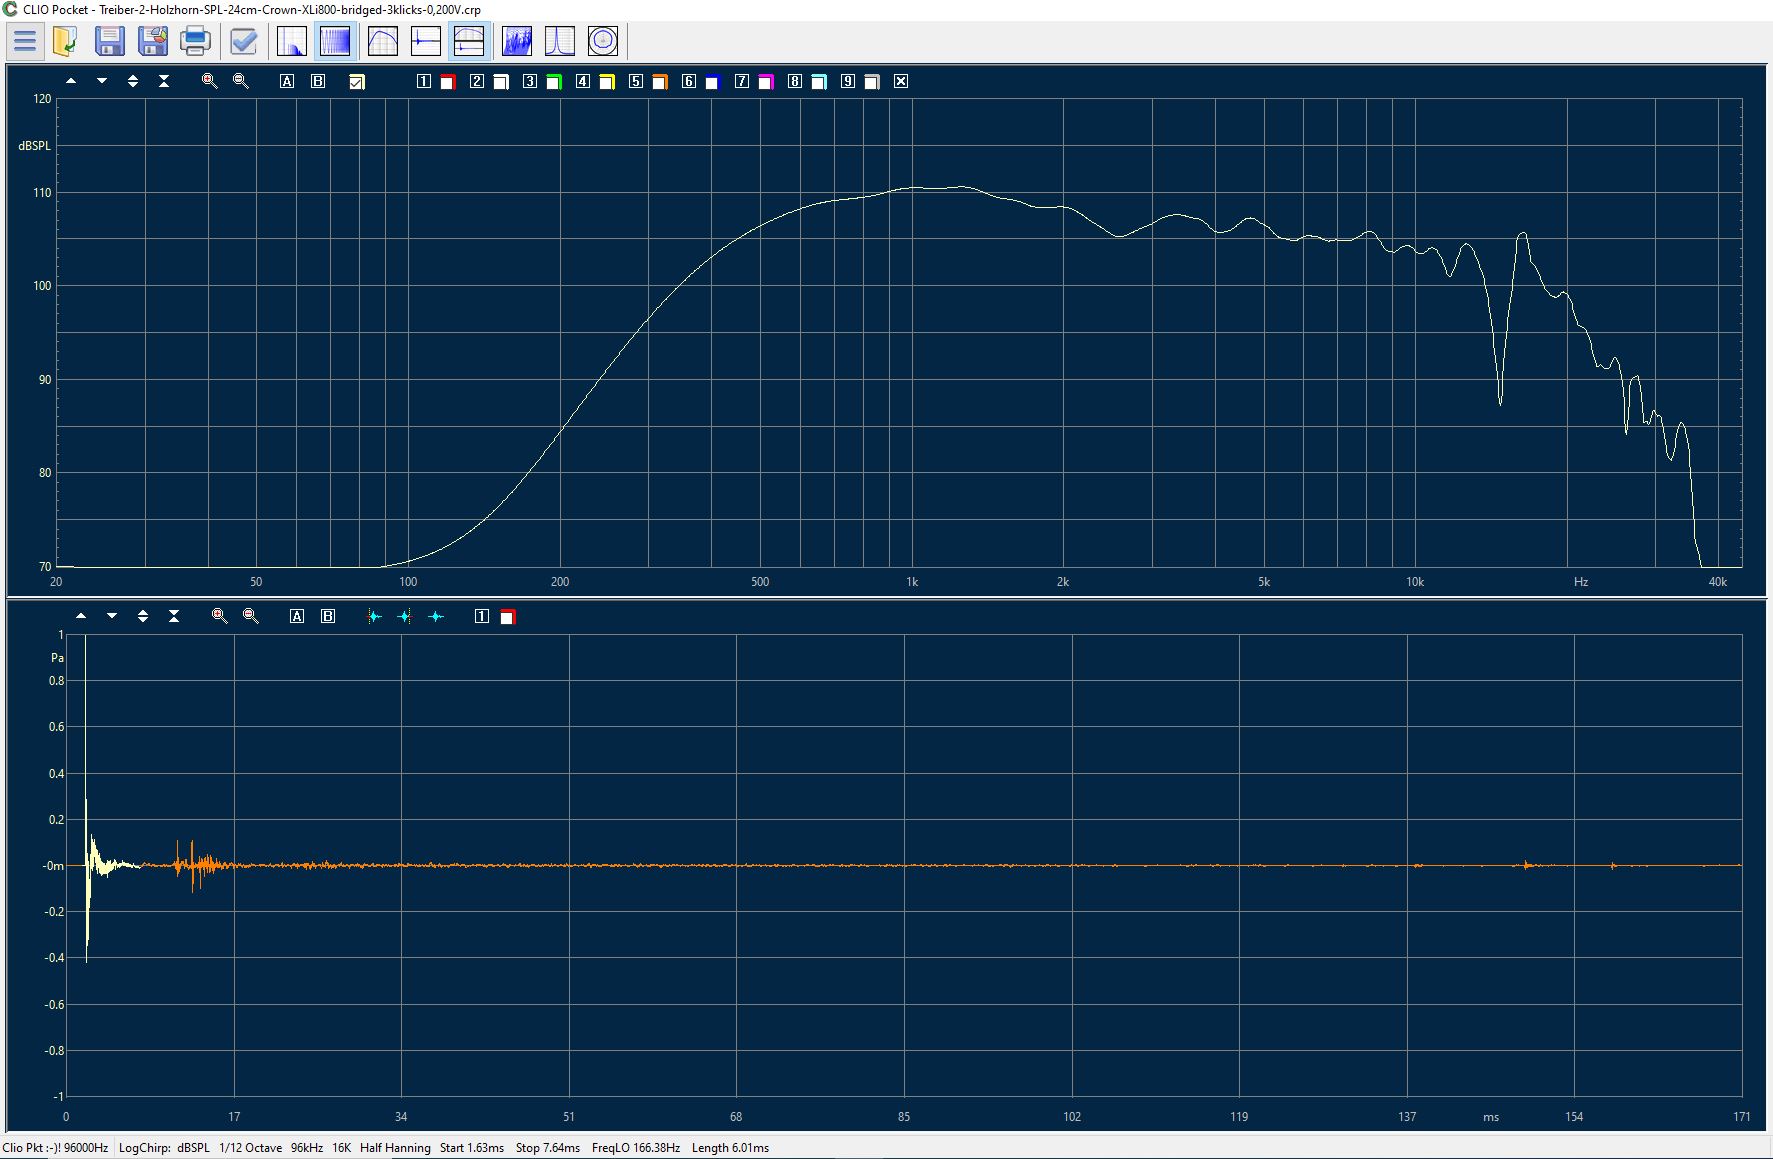Toggle marker A in impulse graph
Viewport: 1773px width, 1159px height.
297,616
